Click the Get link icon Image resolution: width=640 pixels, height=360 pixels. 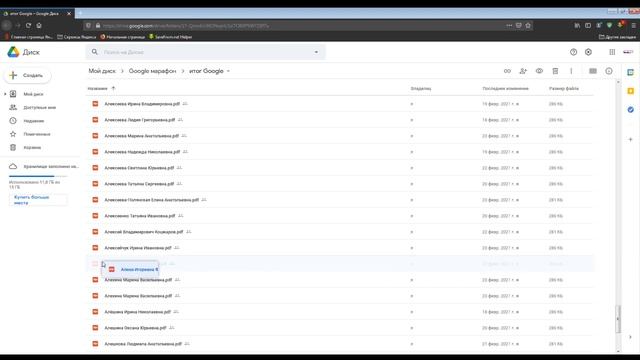click(507, 71)
